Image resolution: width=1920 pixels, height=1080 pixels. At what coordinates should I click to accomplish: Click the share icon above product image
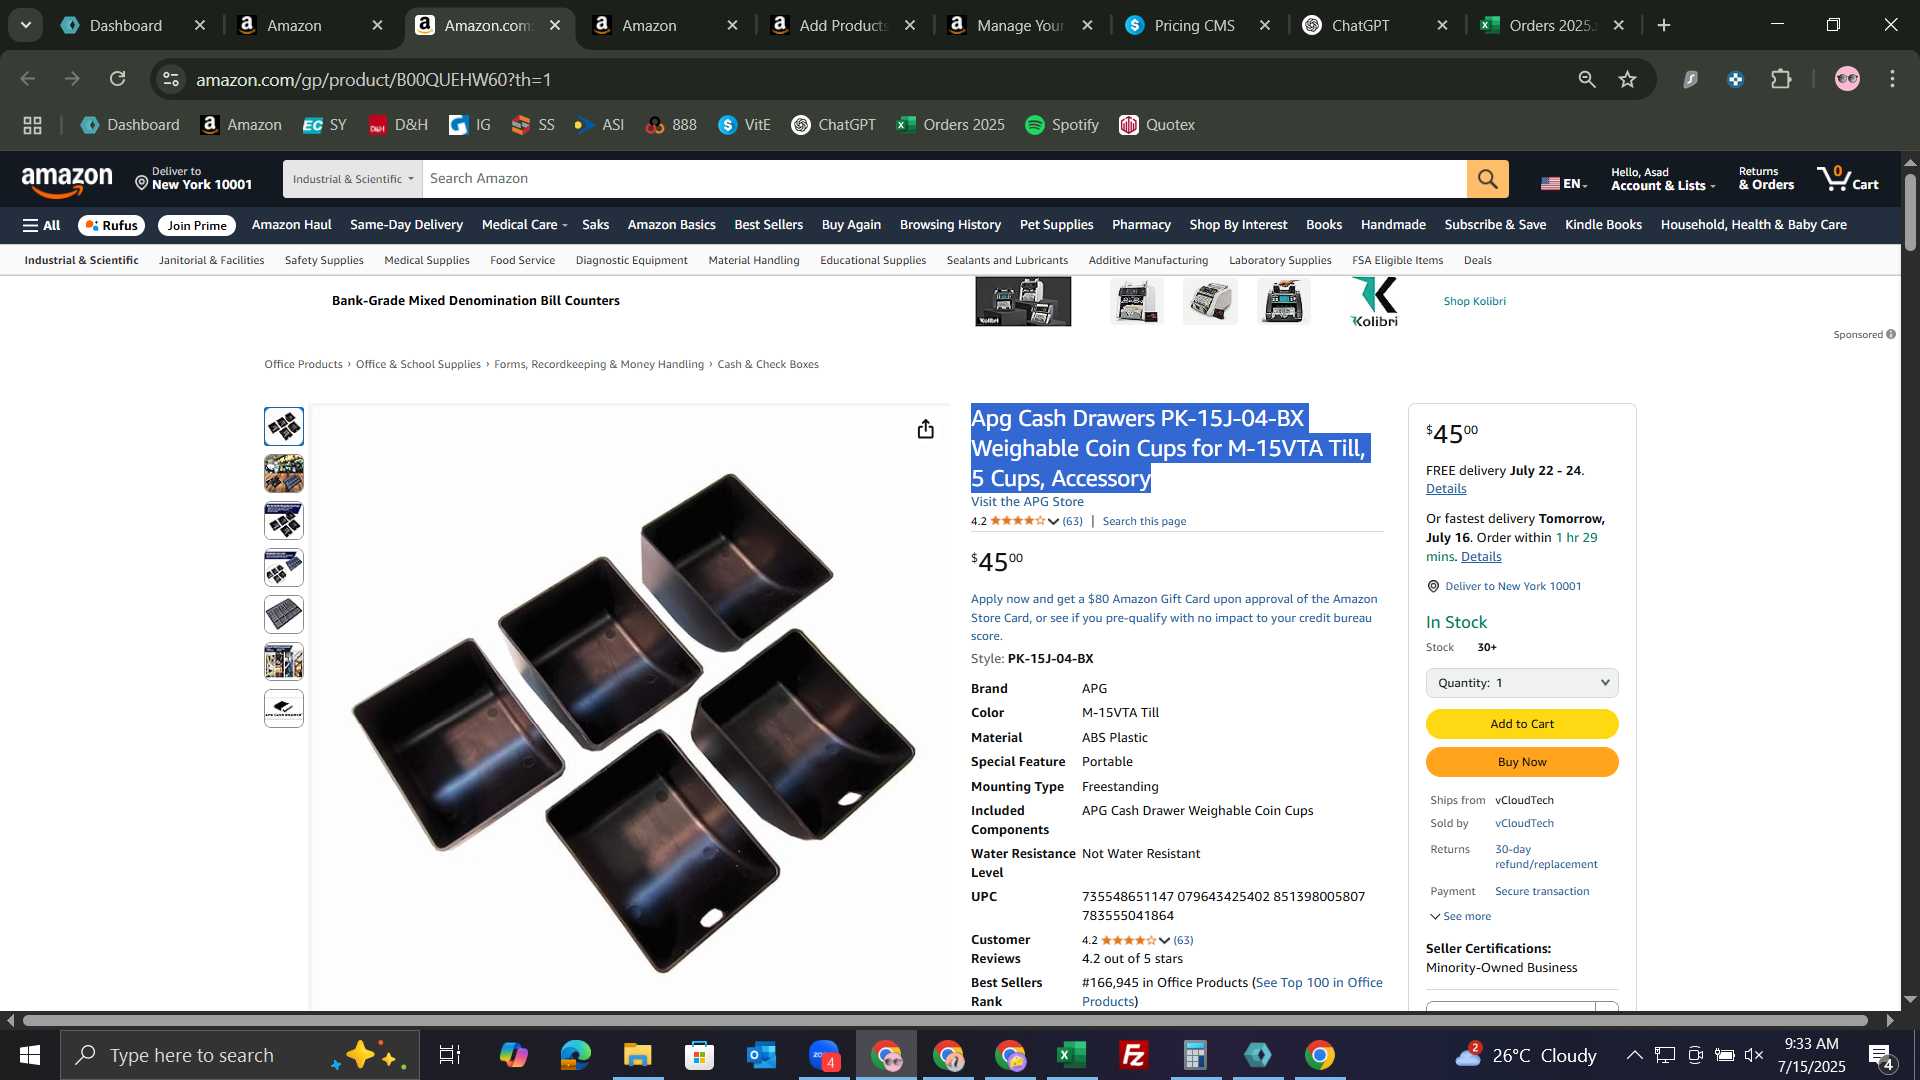click(925, 429)
